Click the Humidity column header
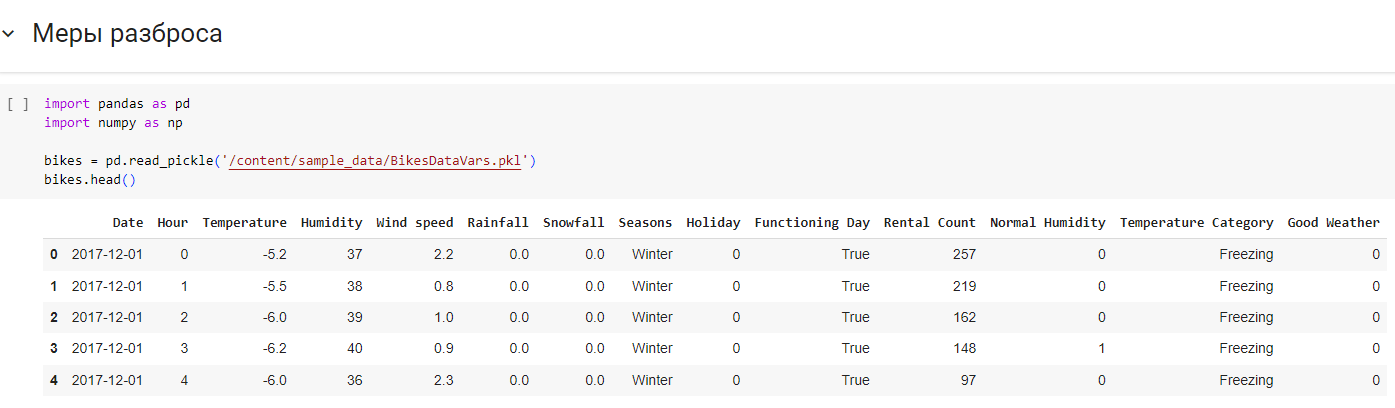Screen dimensions: 1395x408 tap(331, 223)
